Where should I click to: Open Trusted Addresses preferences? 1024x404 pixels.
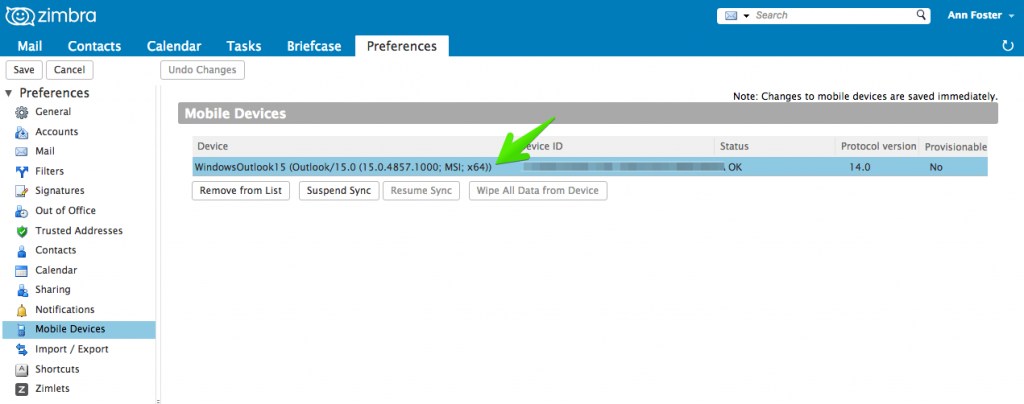[78, 230]
